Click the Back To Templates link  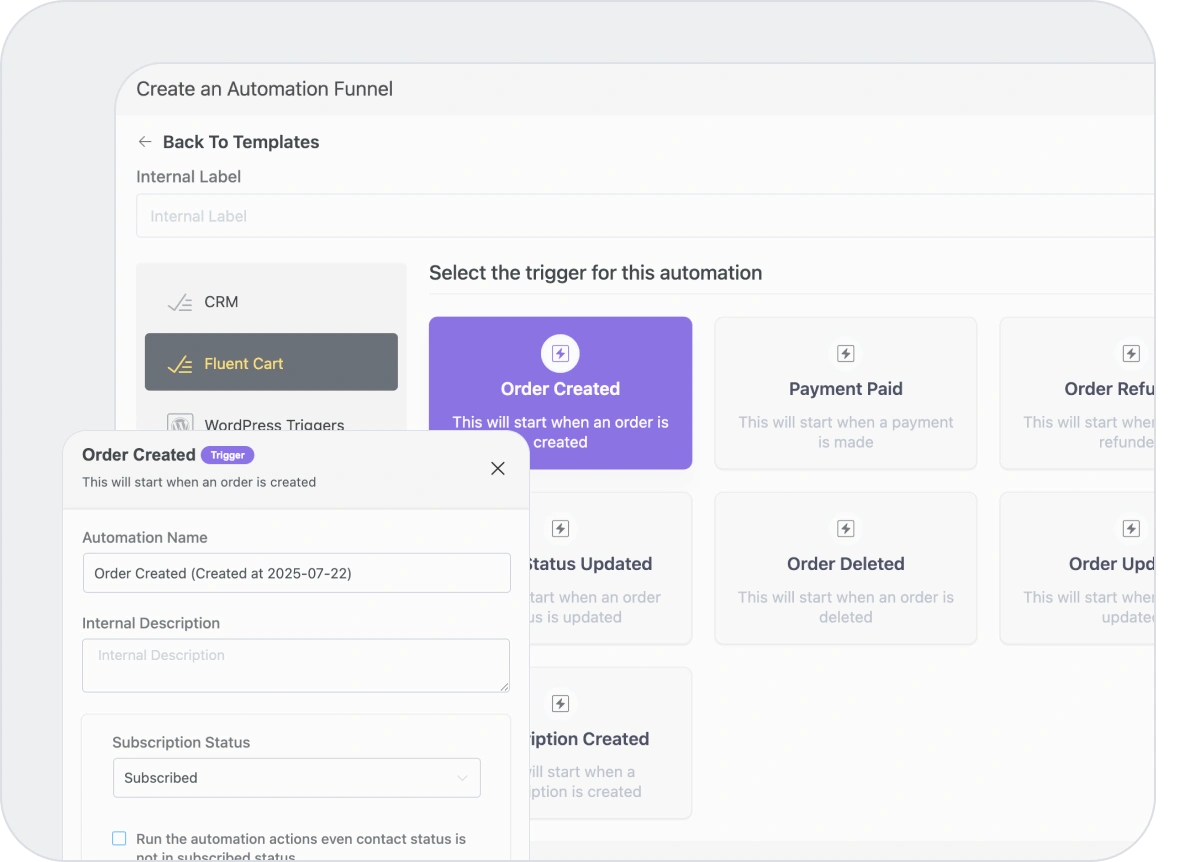point(243,142)
